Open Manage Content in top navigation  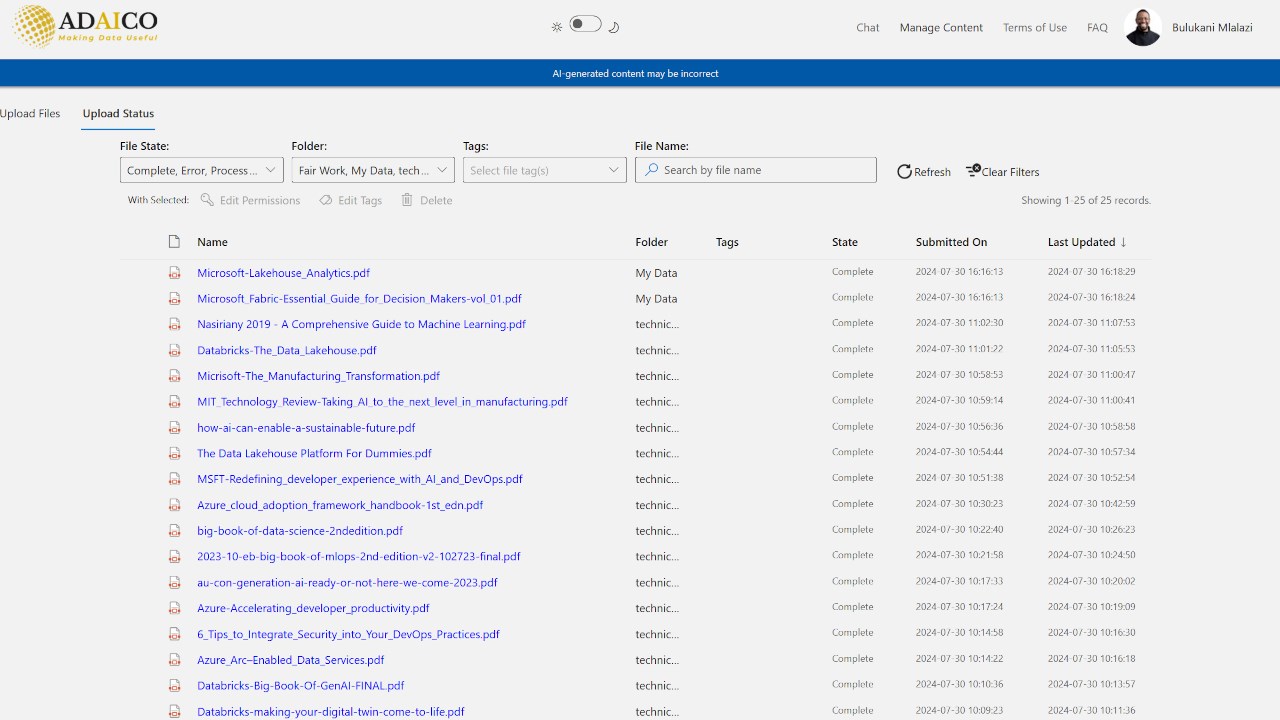click(941, 27)
